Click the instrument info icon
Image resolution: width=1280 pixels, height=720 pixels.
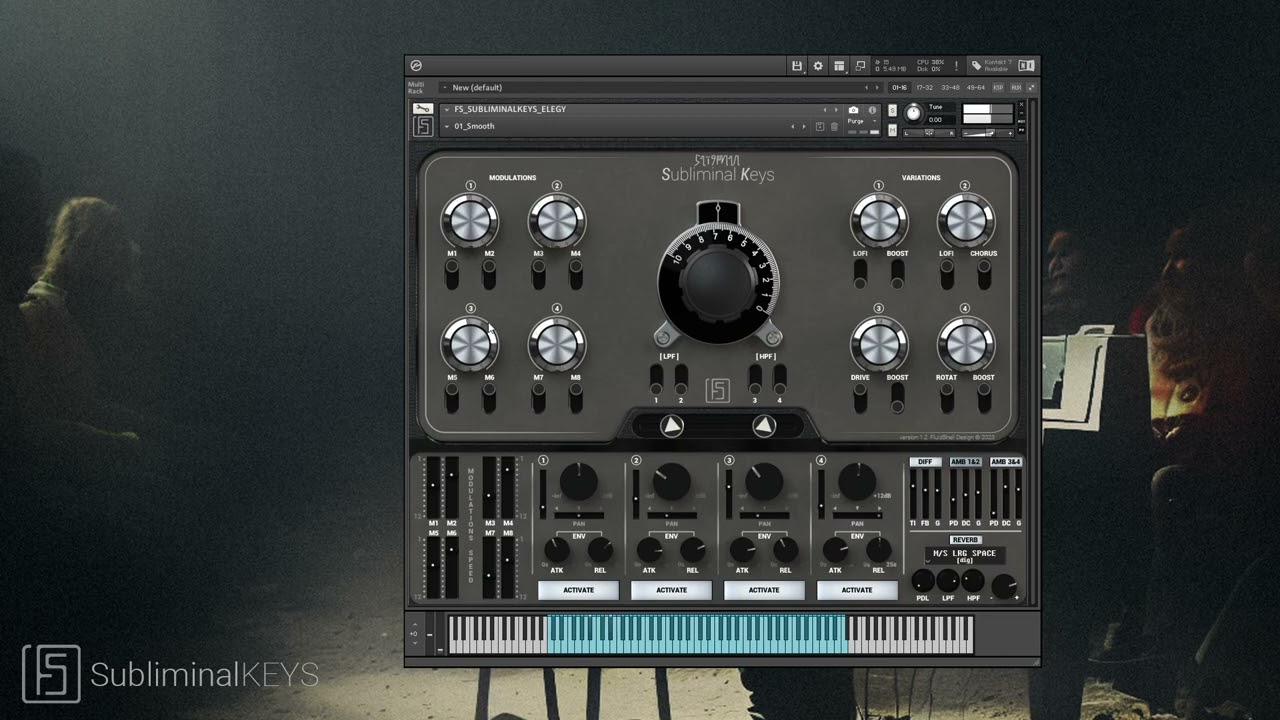coord(872,110)
